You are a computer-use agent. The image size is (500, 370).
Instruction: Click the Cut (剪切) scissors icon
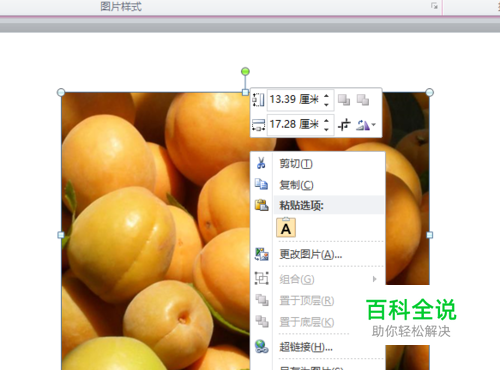click(x=261, y=163)
